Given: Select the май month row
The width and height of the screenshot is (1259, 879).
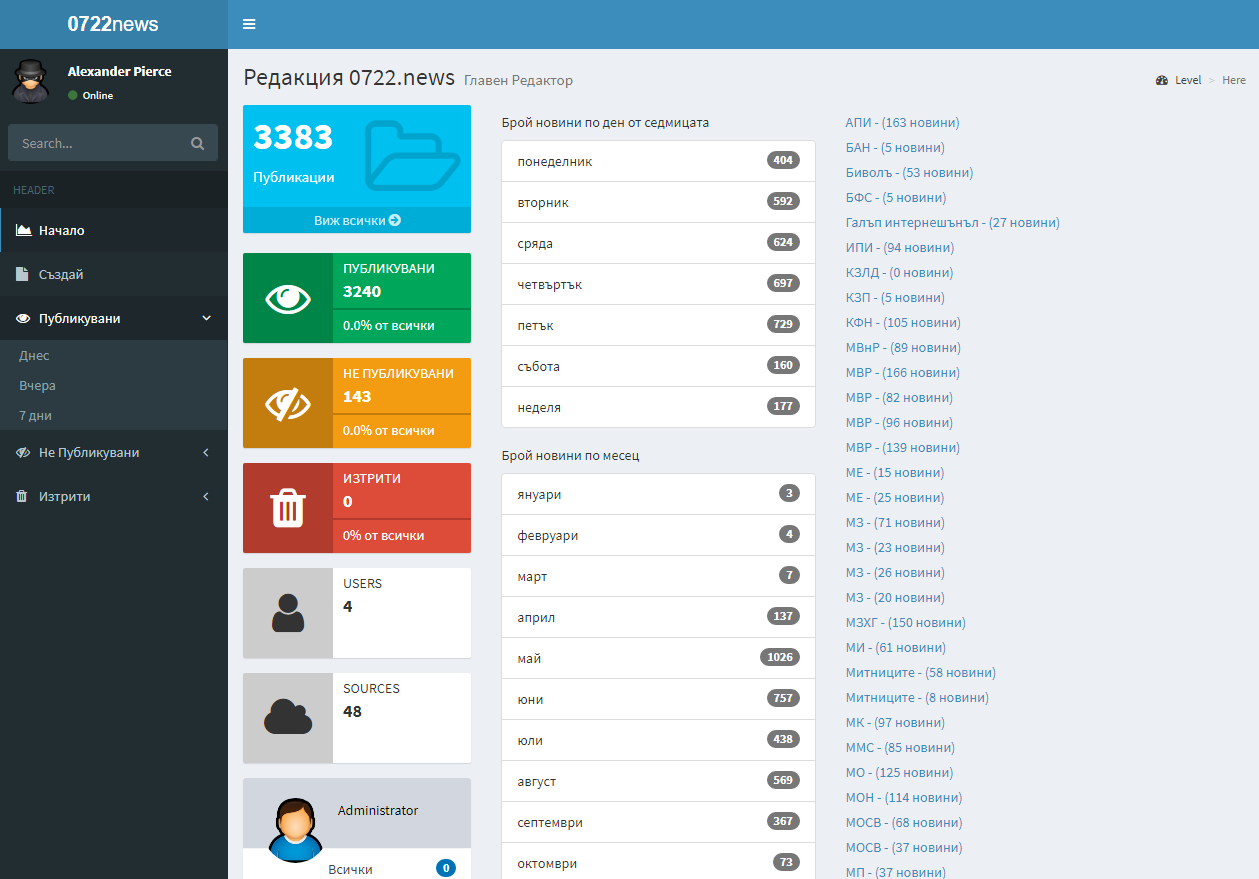Looking at the screenshot, I should [658, 658].
